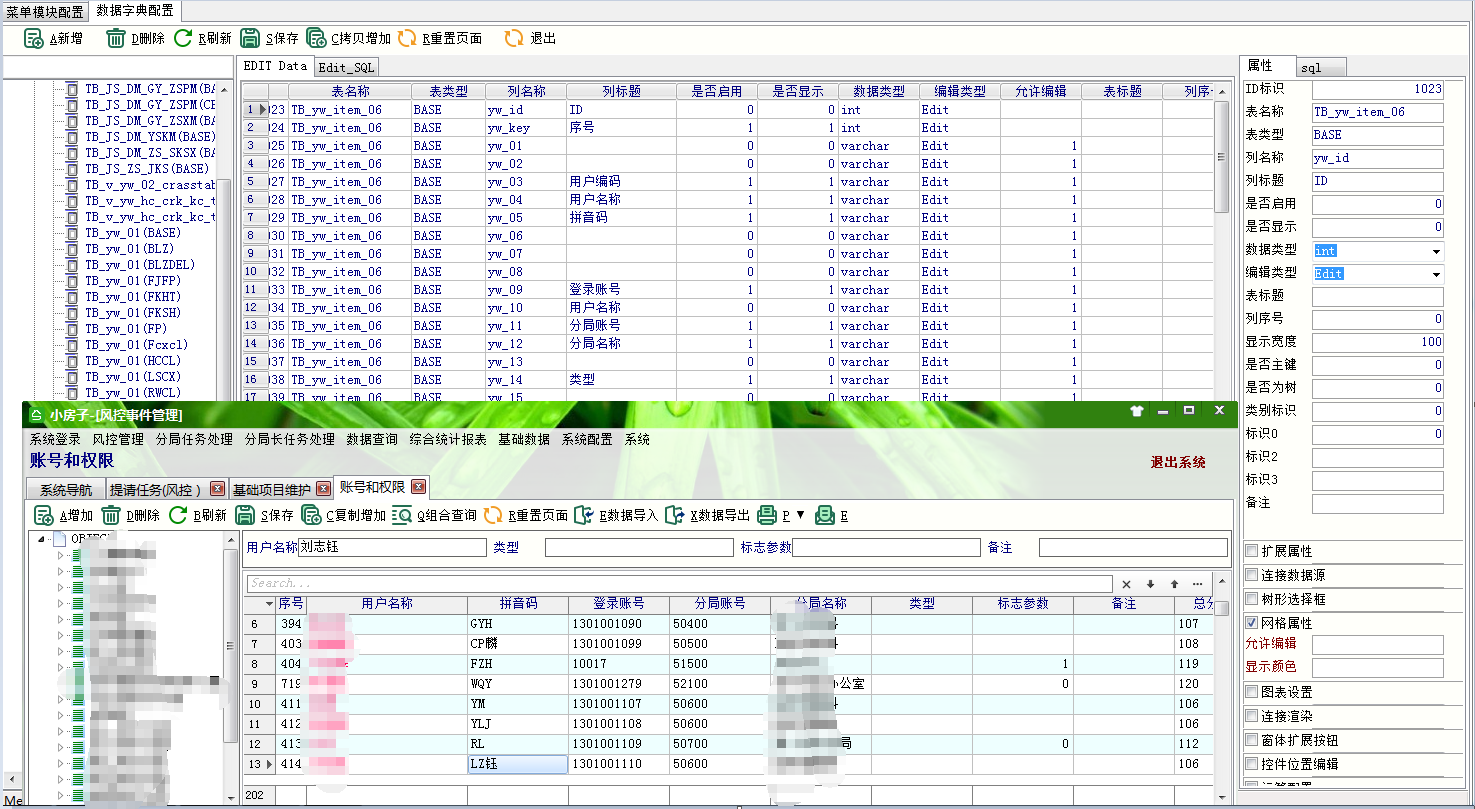The height and width of the screenshot is (809, 1475).
Task: Click D删除 trash icon in 账号和权限 toolbar
Action: tap(111, 516)
